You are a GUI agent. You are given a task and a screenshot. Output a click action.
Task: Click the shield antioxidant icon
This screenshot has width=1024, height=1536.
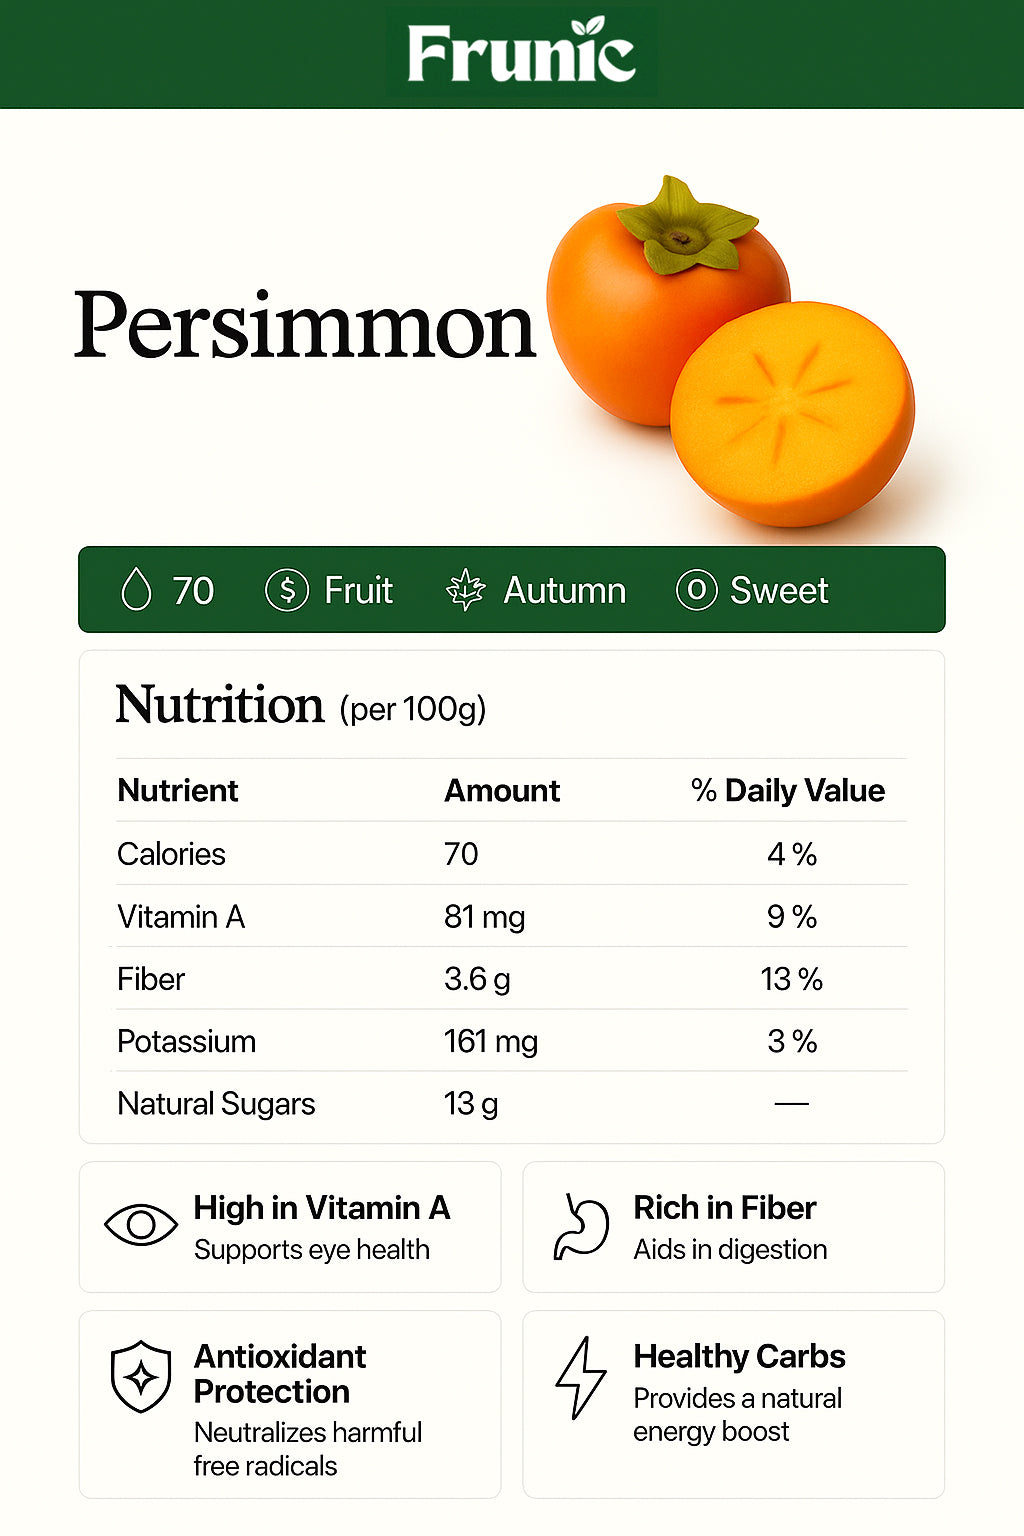(141, 1376)
